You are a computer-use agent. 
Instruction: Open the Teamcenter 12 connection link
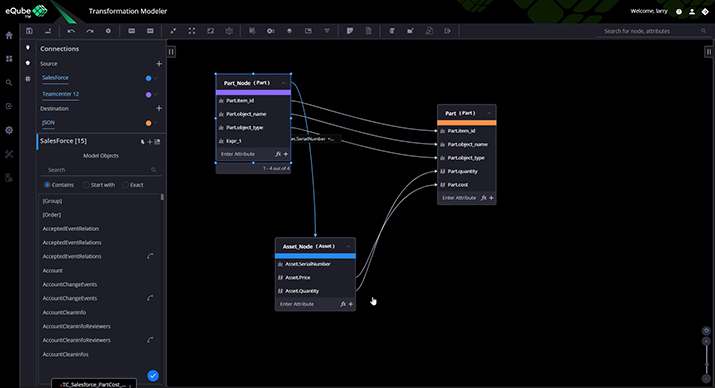coord(61,94)
